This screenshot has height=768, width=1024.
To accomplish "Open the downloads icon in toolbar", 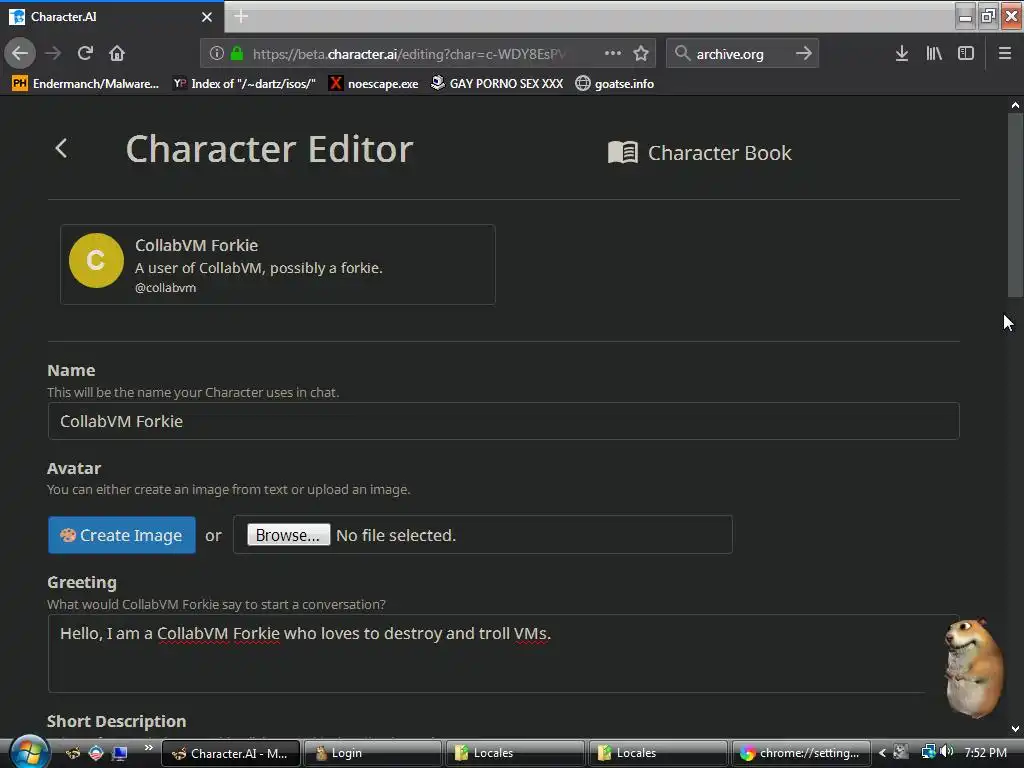I will 902,53.
